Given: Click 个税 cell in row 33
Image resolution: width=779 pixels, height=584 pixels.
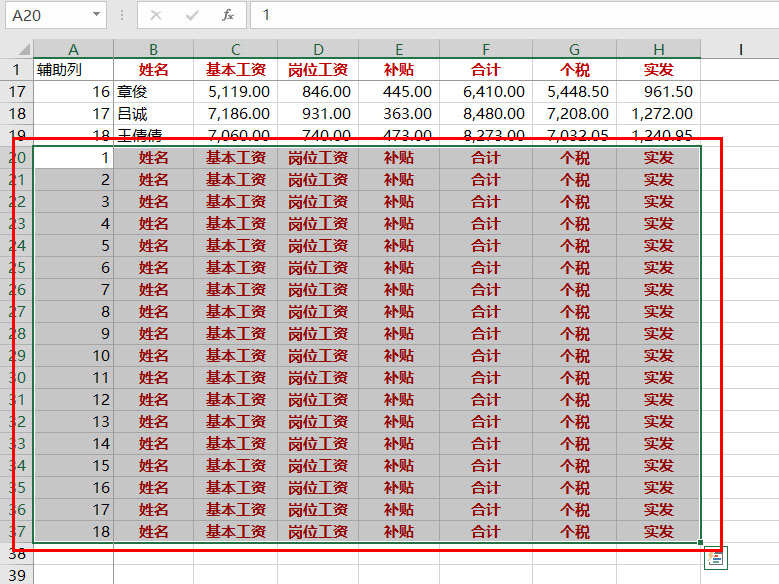Looking at the screenshot, I should click(x=574, y=443).
